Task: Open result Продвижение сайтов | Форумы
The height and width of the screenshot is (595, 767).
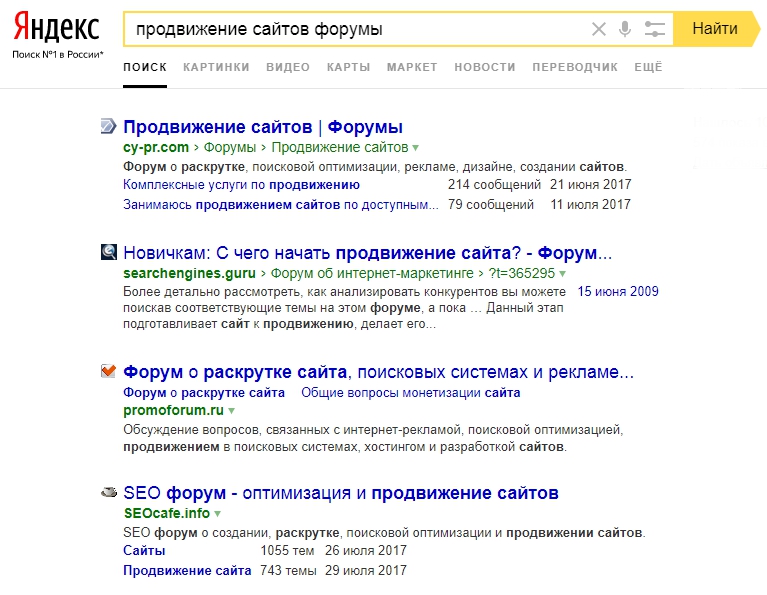Action: point(263,127)
